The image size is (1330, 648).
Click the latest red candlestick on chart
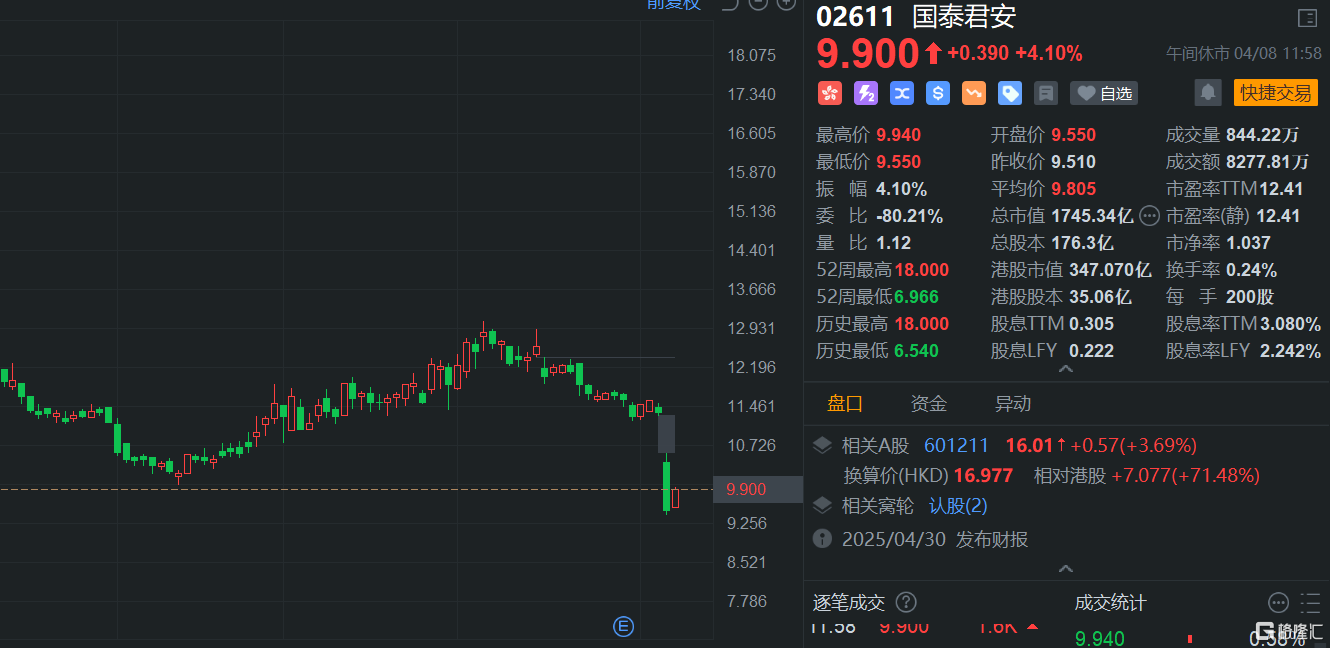click(x=676, y=498)
